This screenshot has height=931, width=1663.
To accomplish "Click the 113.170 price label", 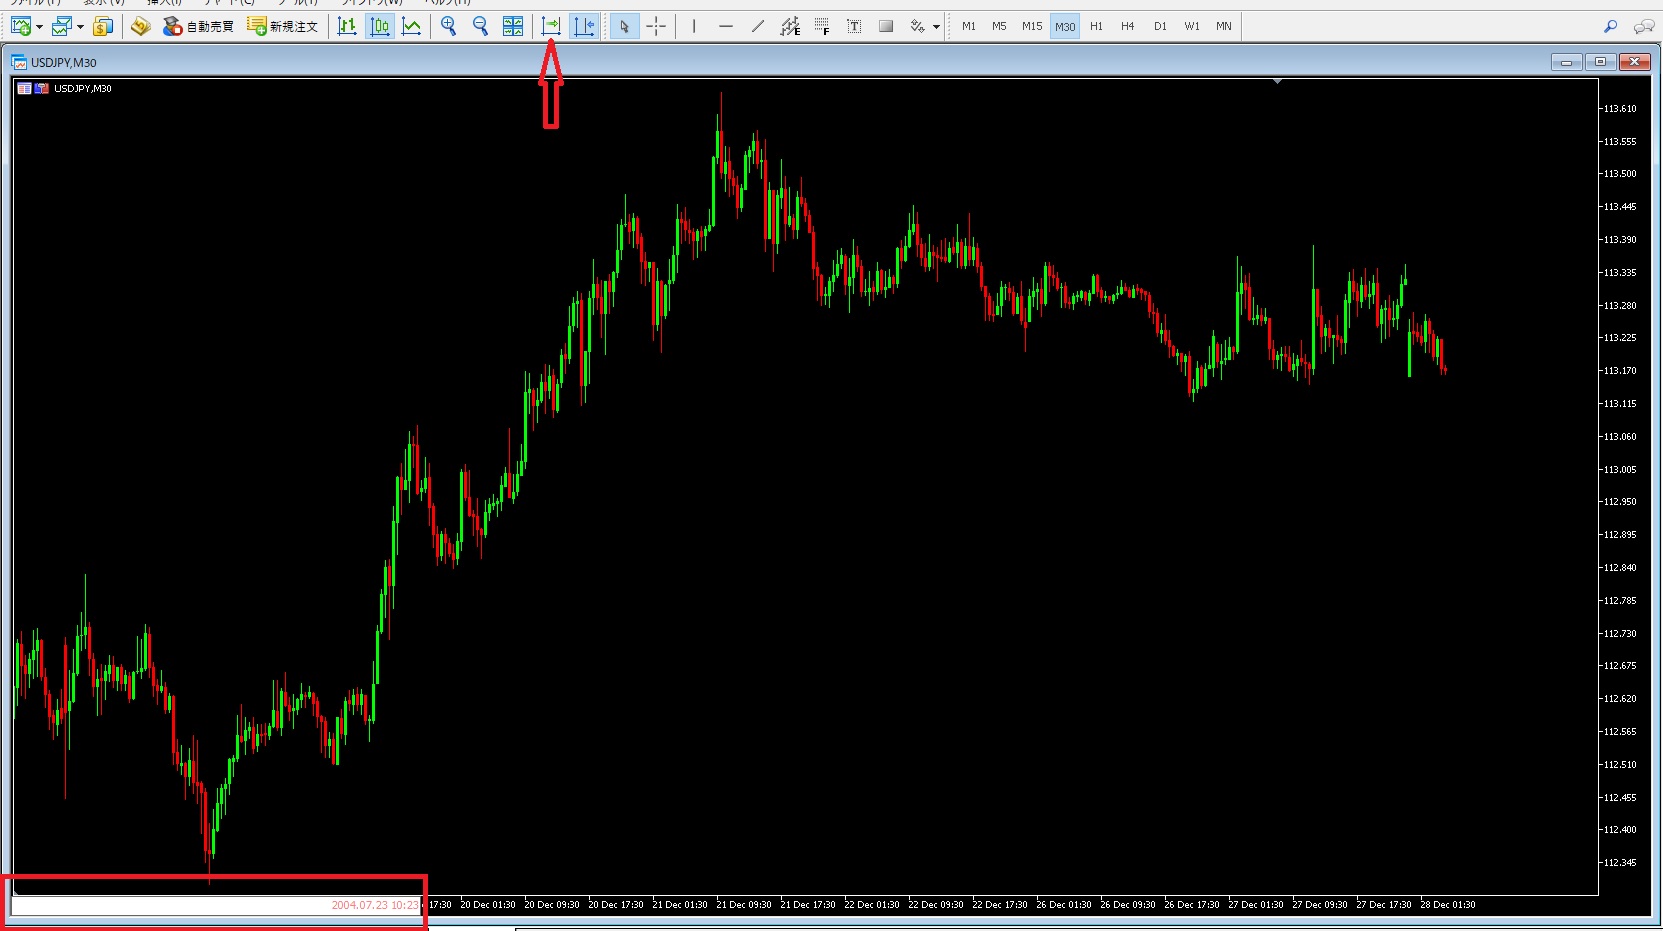I will (x=1620, y=370).
